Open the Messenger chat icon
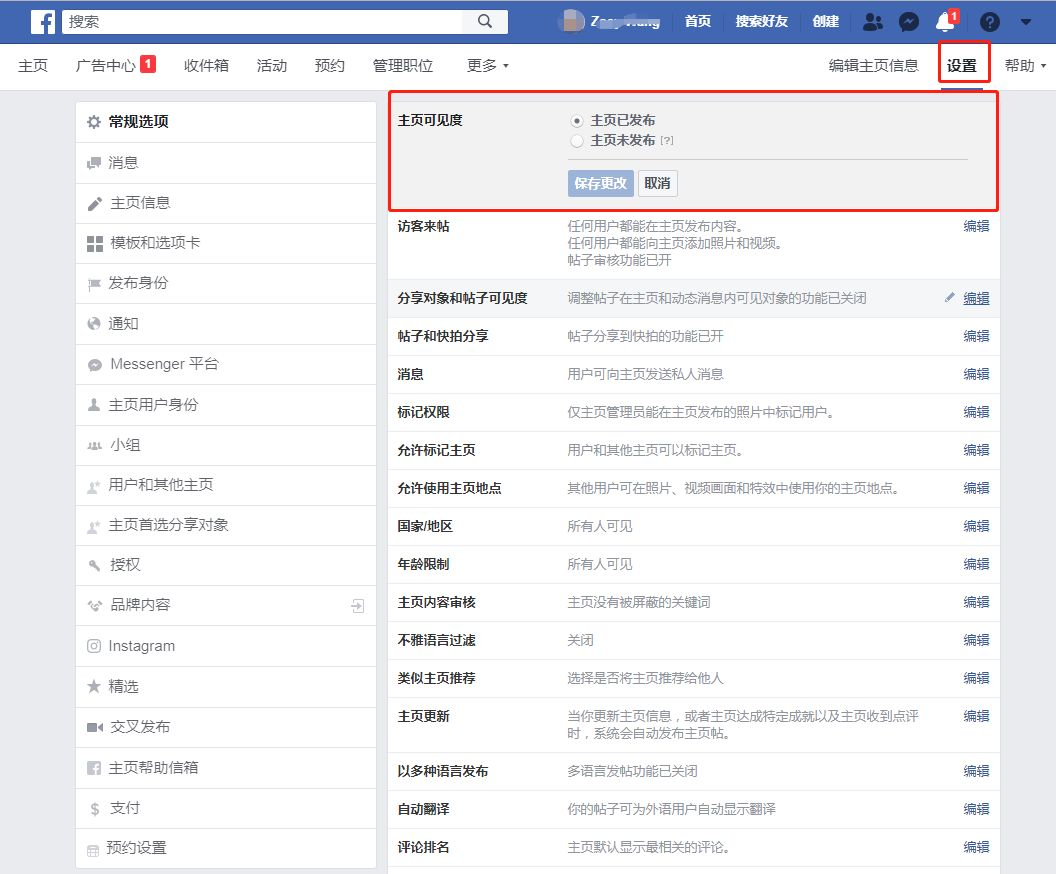This screenshot has width=1056, height=874. [909, 22]
